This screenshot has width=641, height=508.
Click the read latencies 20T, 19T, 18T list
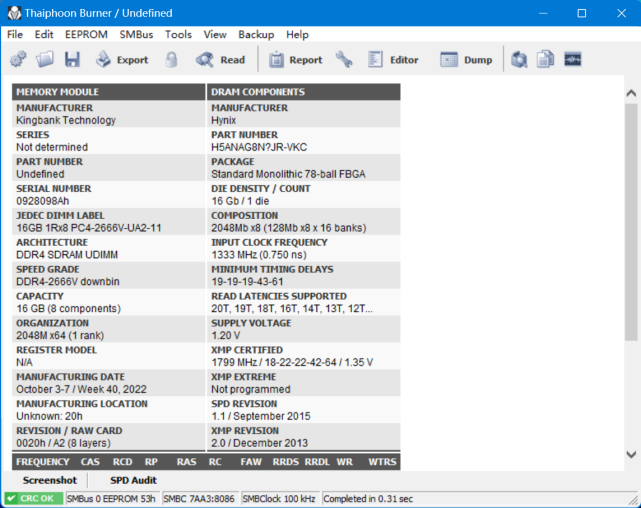pyautogui.click(x=291, y=309)
